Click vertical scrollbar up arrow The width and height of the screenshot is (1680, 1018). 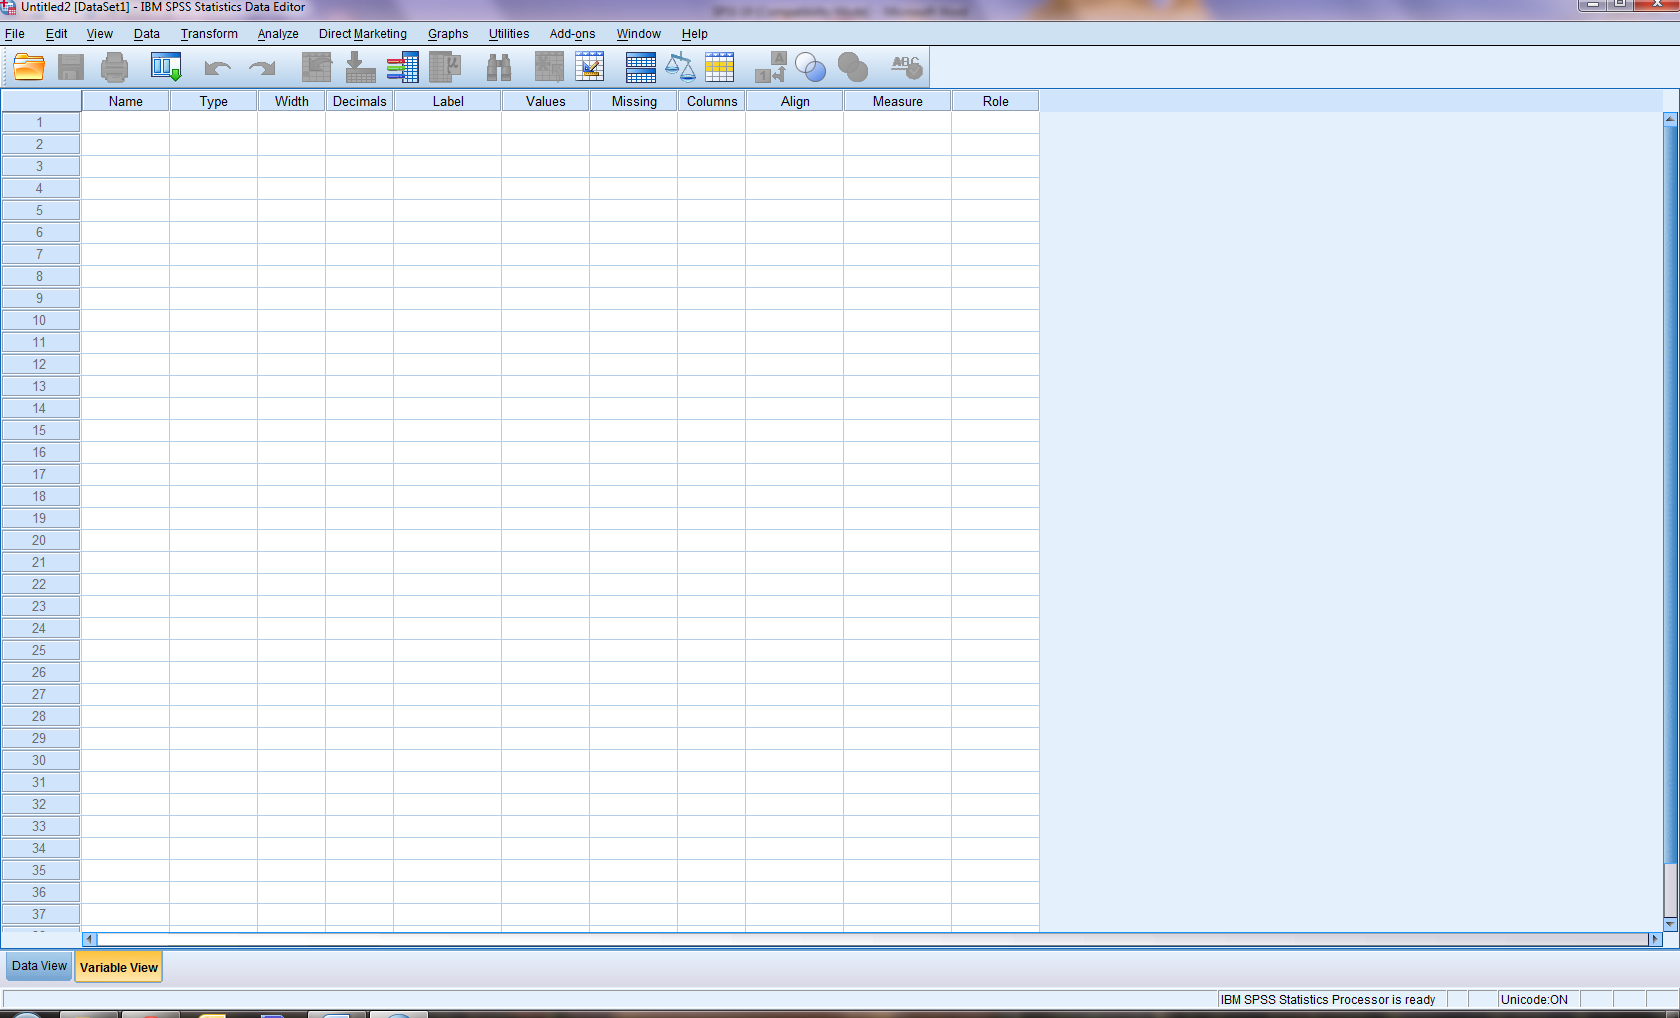(1670, 119)
